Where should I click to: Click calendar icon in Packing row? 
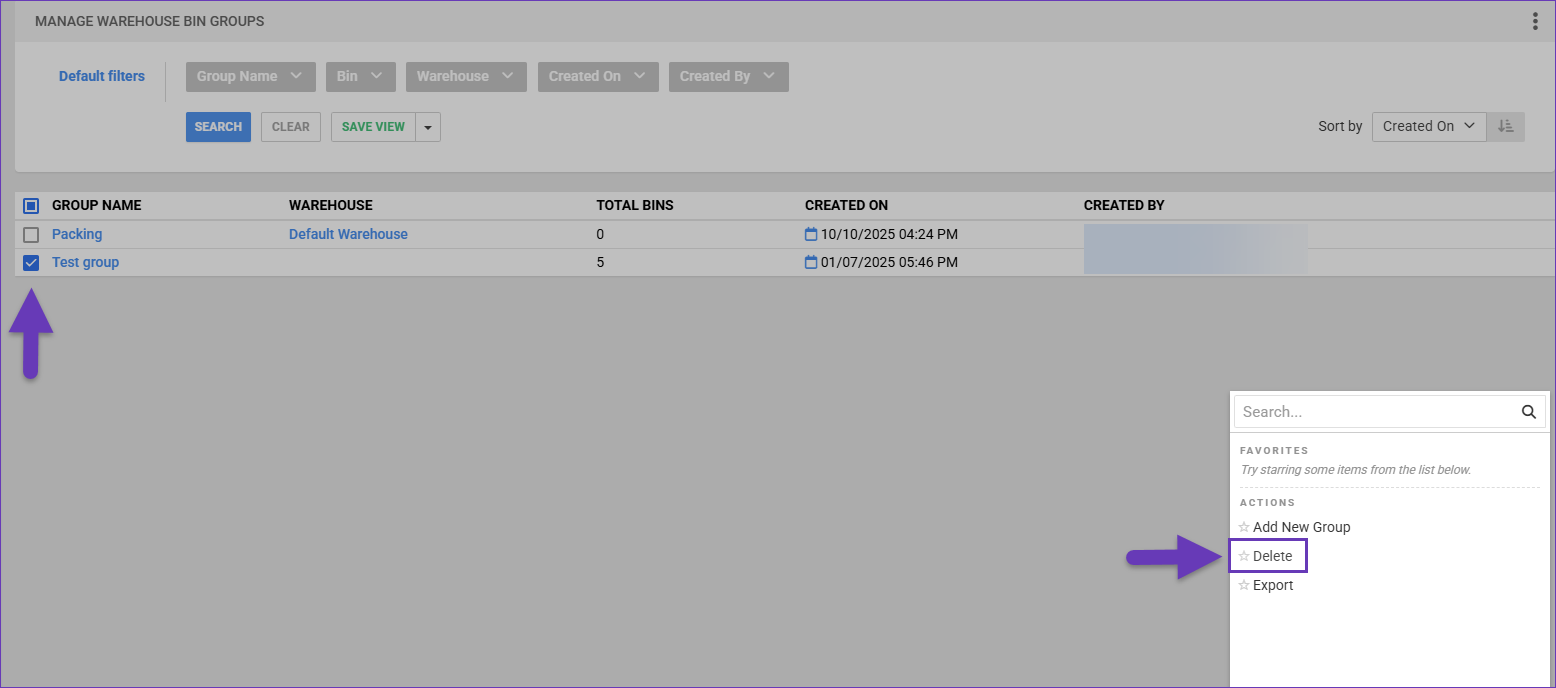pyautogui.click(x=811, y=234)
